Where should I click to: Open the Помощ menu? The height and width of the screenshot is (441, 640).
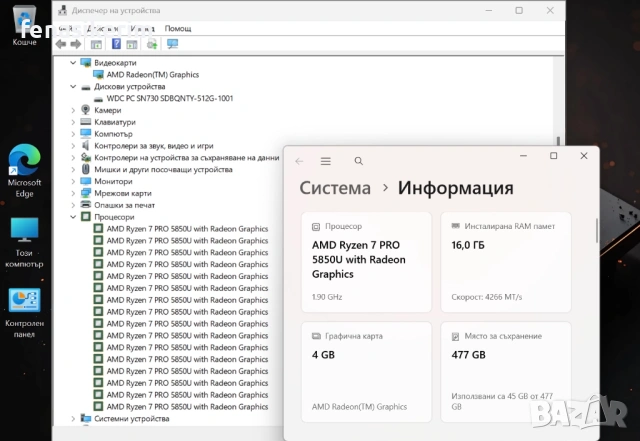coord(178,29)
